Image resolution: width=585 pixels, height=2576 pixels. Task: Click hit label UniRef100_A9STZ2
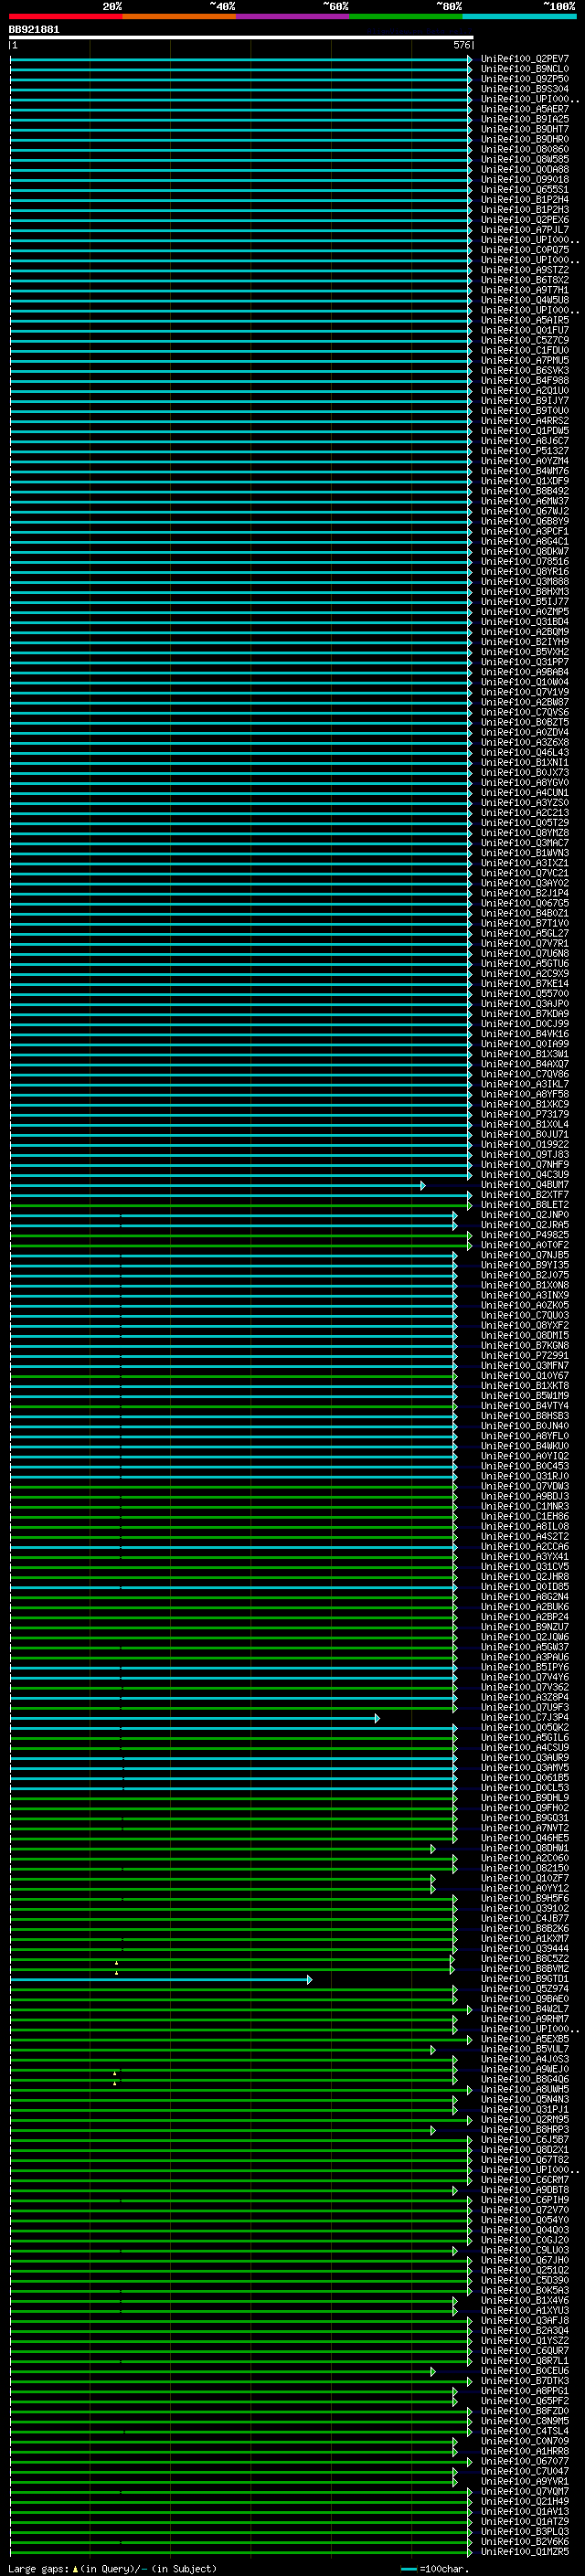coord(524,270)
